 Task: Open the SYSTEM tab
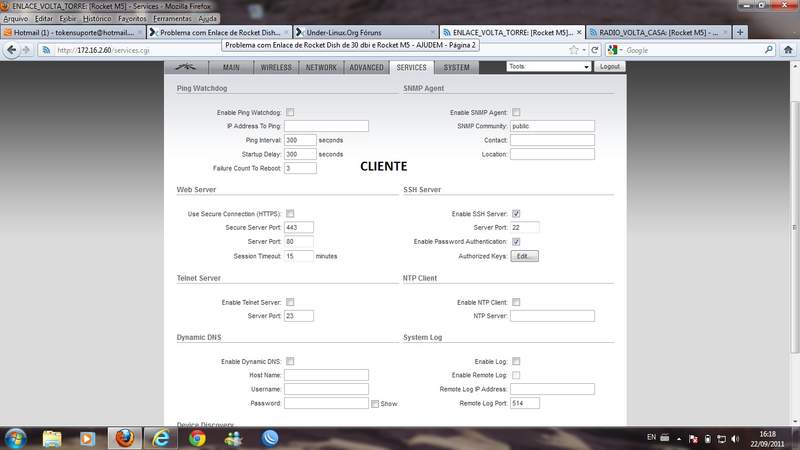point(456,67)
